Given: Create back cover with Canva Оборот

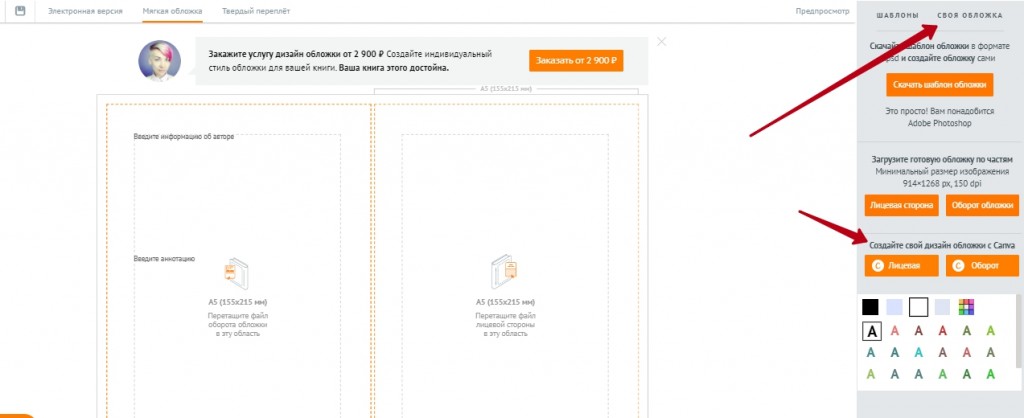Looking at the screenshot, I should 982,266.
